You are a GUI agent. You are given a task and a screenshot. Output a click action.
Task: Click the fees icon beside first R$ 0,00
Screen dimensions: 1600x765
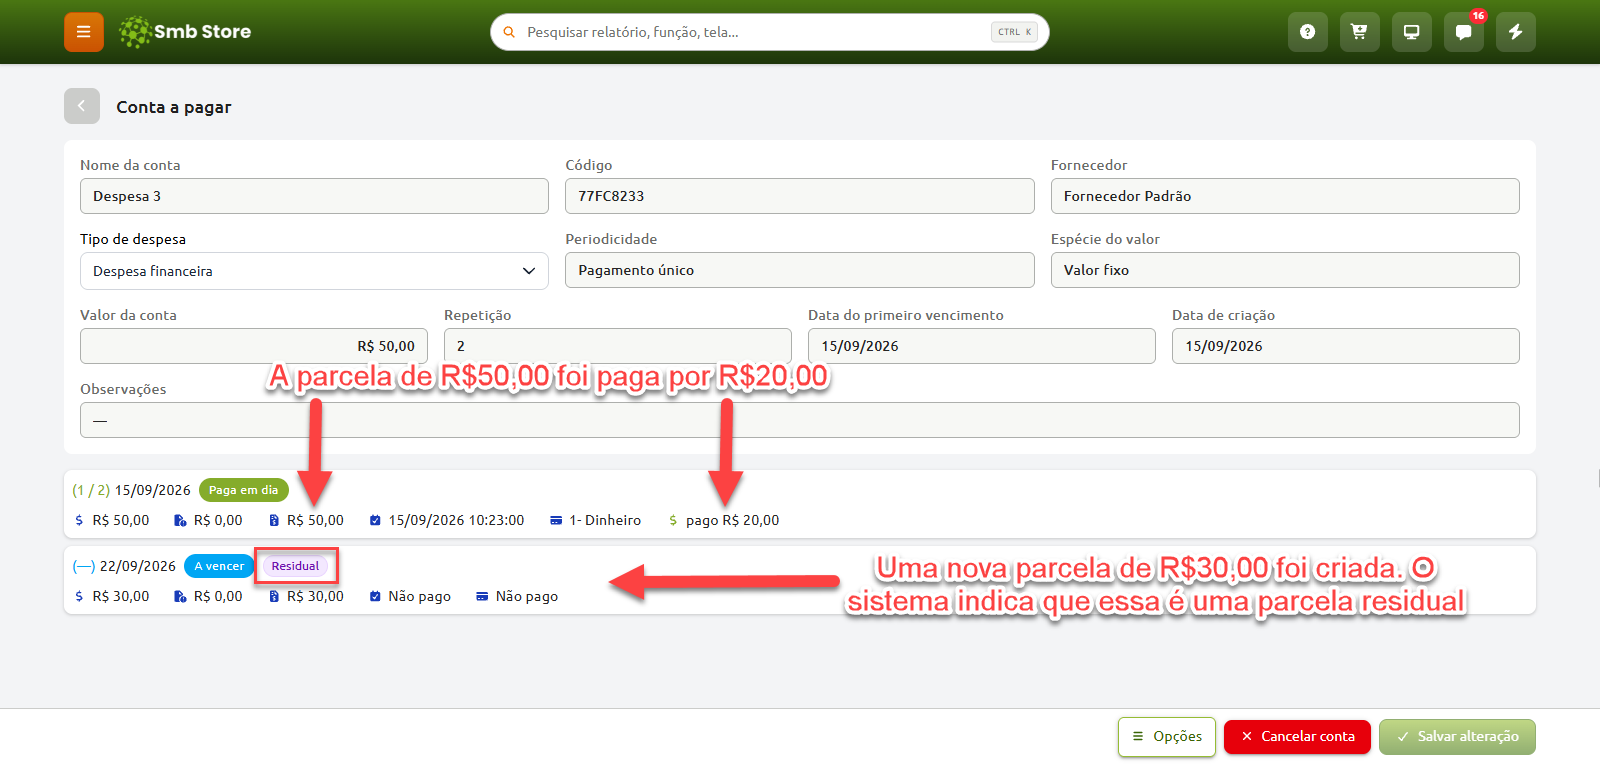pyautogui.click(x=180, y=520)
